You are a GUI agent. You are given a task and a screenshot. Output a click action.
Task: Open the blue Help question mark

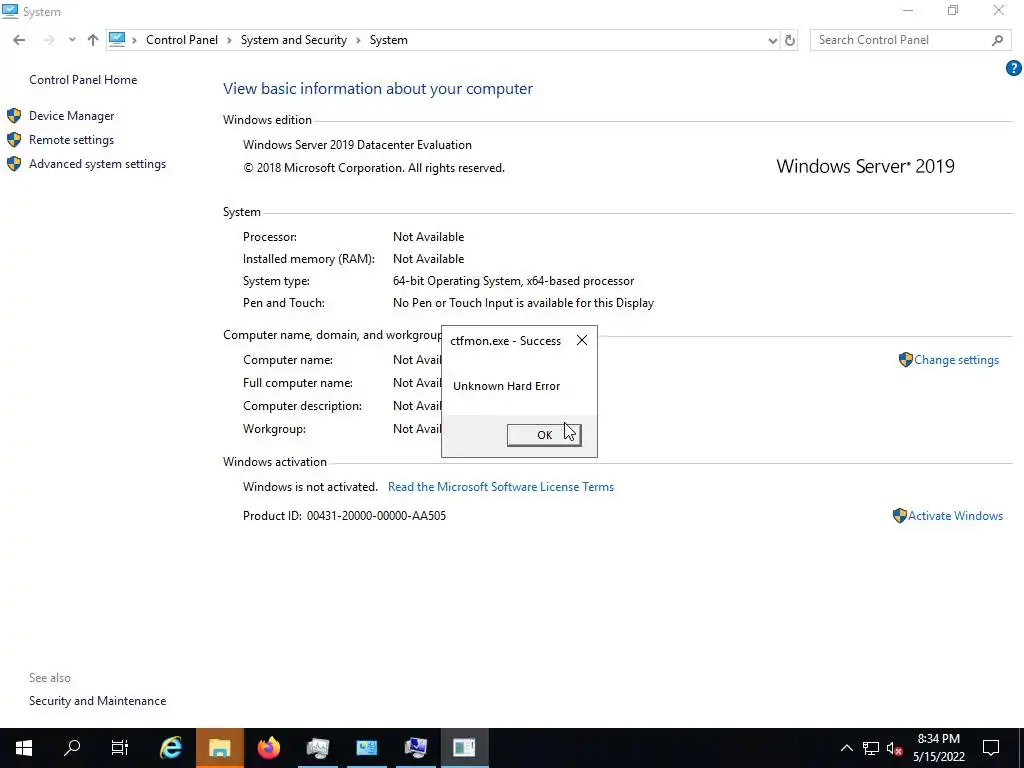click(x=1014, y=68)
